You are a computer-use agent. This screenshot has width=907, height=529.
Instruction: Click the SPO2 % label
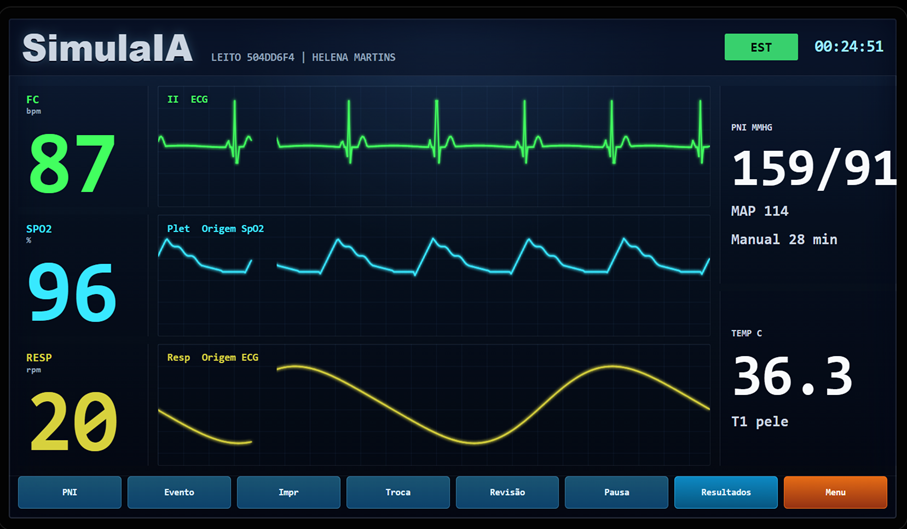coord(39,233)
